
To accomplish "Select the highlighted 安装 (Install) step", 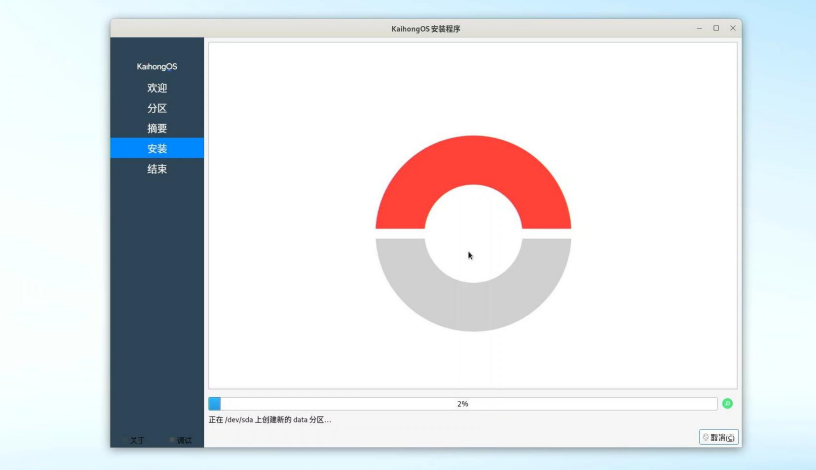I will (157, 148).
